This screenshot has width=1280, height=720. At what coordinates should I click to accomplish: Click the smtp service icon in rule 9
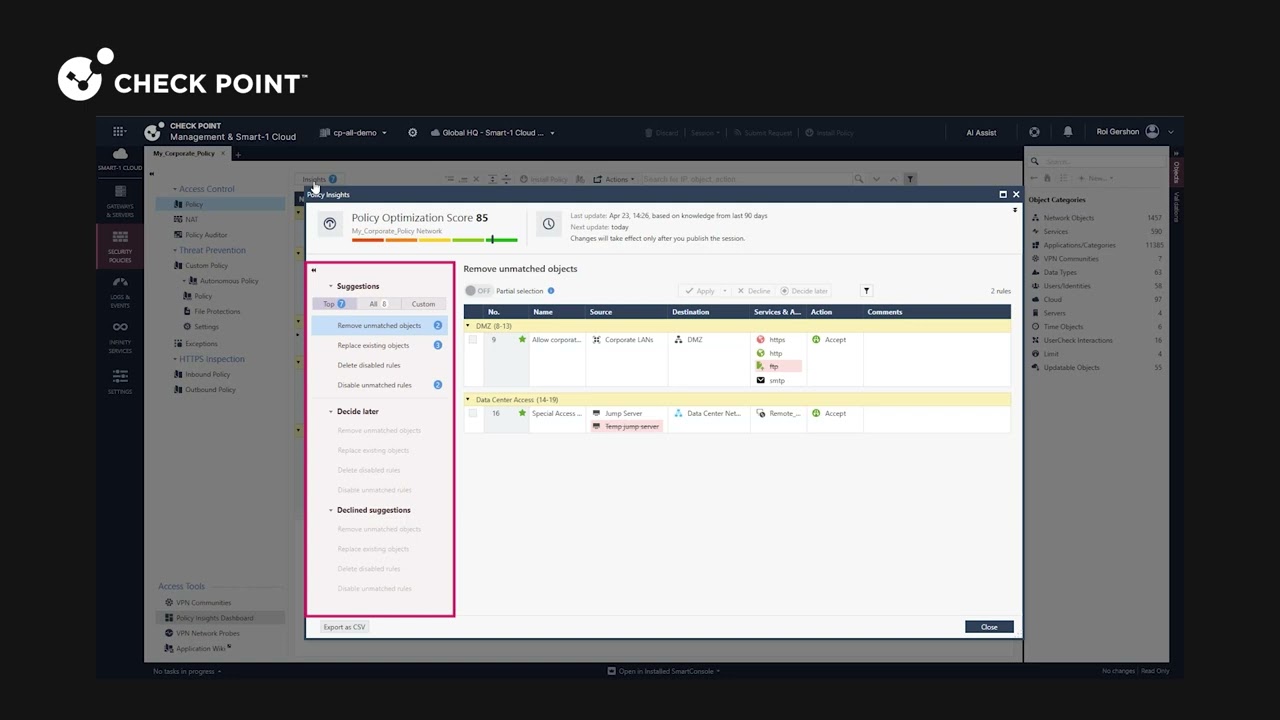(x=760, y=380)
